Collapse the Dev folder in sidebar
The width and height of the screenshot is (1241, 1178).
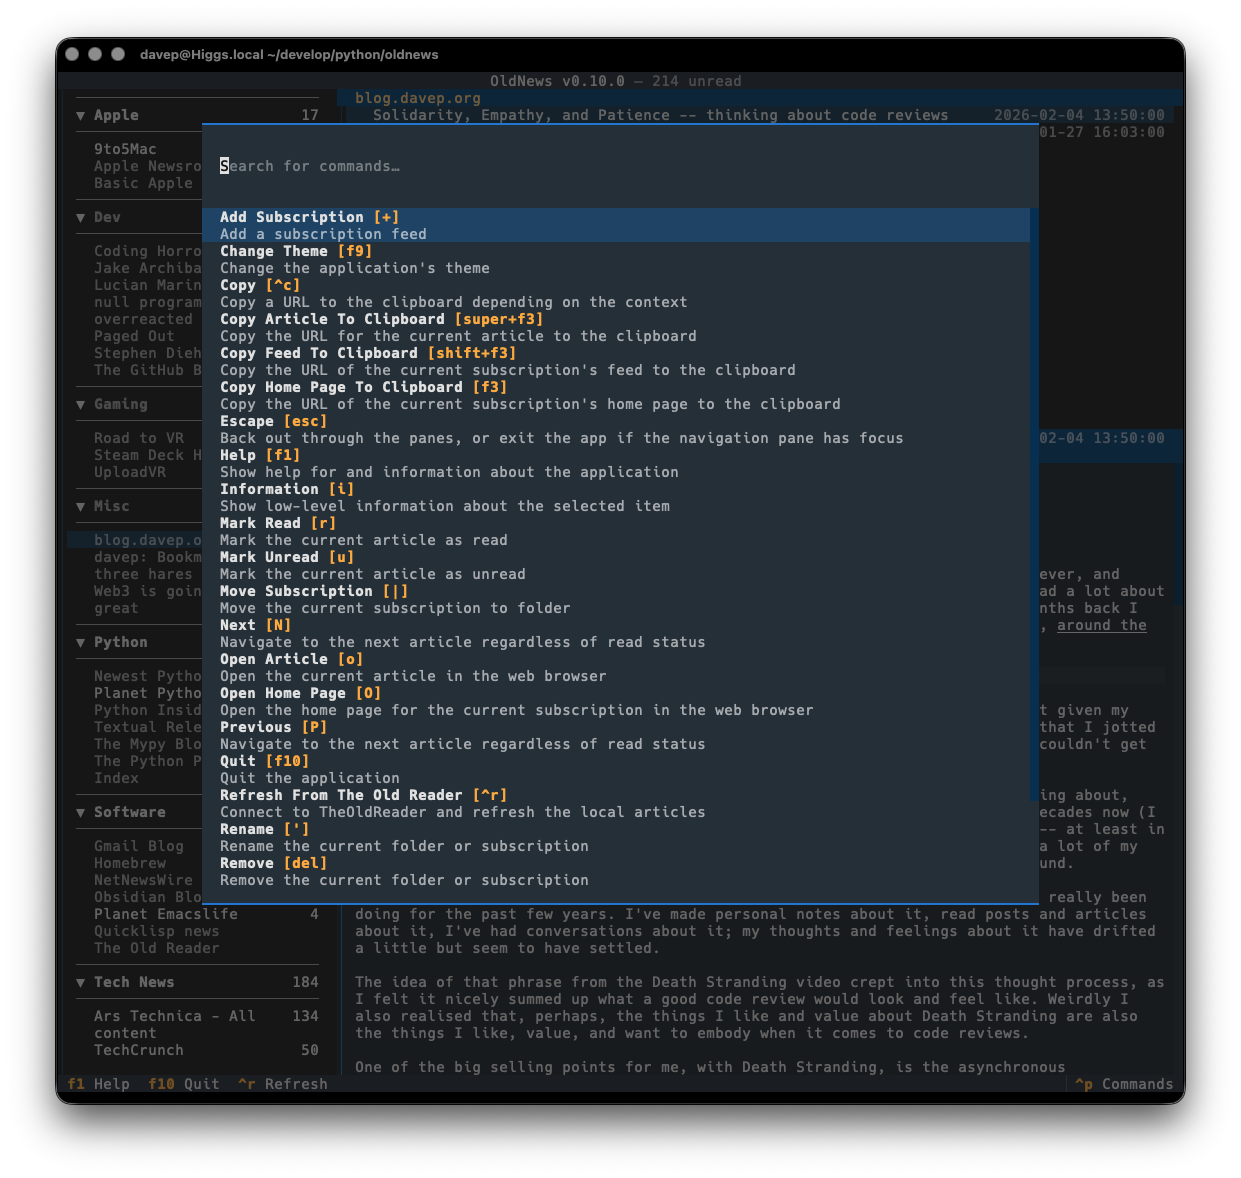(x=80, y=217)
